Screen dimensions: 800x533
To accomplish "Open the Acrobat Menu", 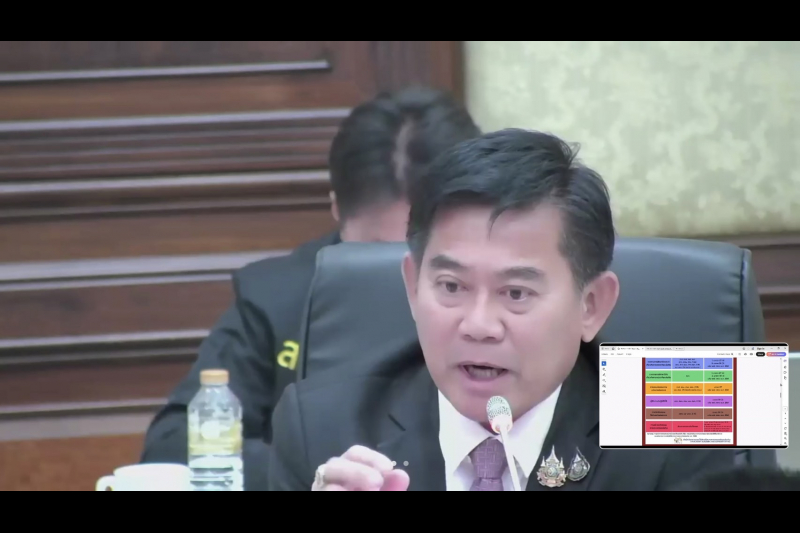I will [604, 354].
